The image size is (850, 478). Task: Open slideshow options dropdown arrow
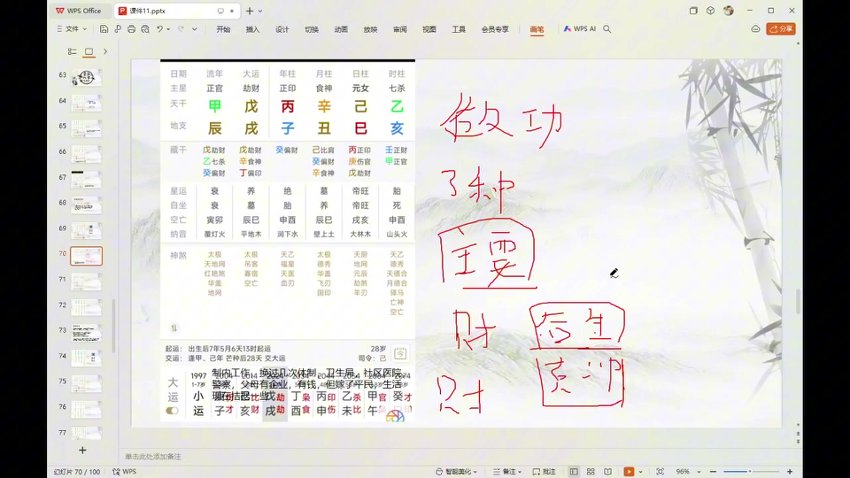point(640,471)
